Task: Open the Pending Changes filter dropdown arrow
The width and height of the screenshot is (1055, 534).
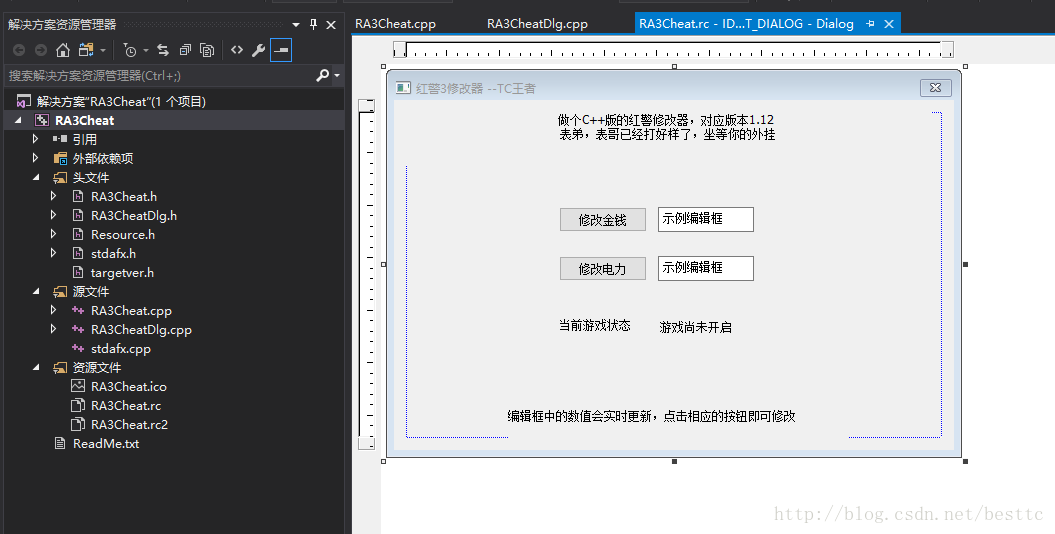Action: click(145, 50)
